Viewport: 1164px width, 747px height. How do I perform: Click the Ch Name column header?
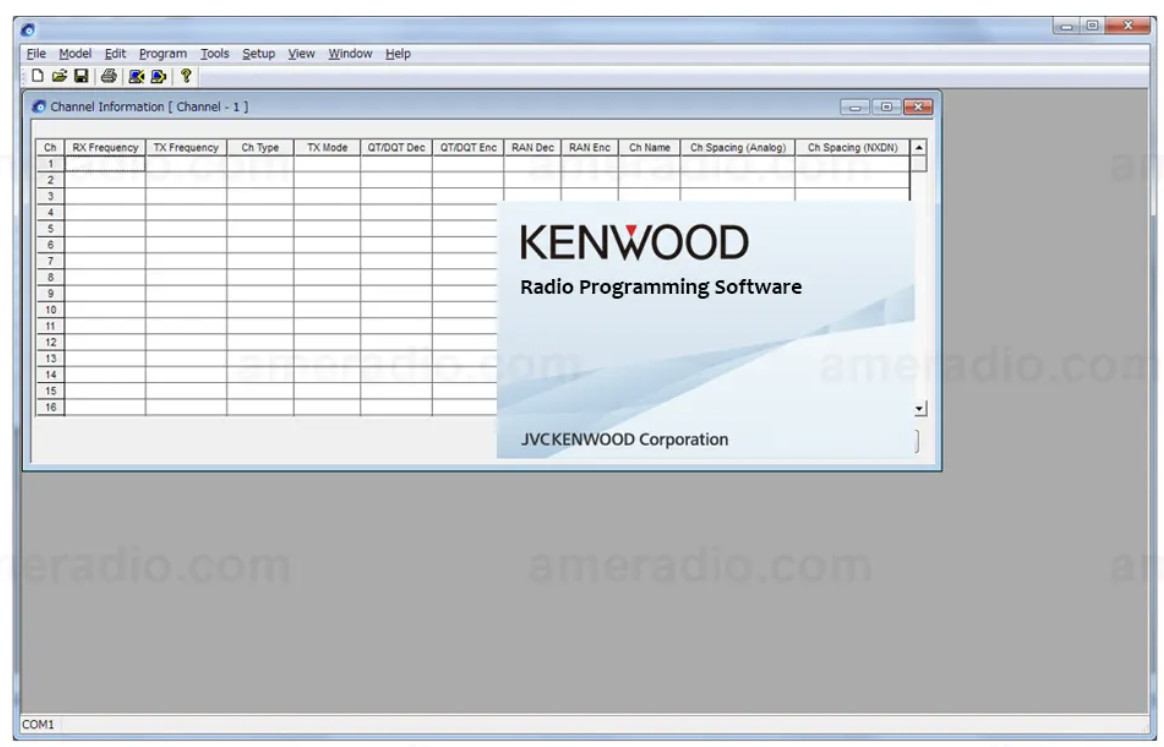click(x=650, y=147)
